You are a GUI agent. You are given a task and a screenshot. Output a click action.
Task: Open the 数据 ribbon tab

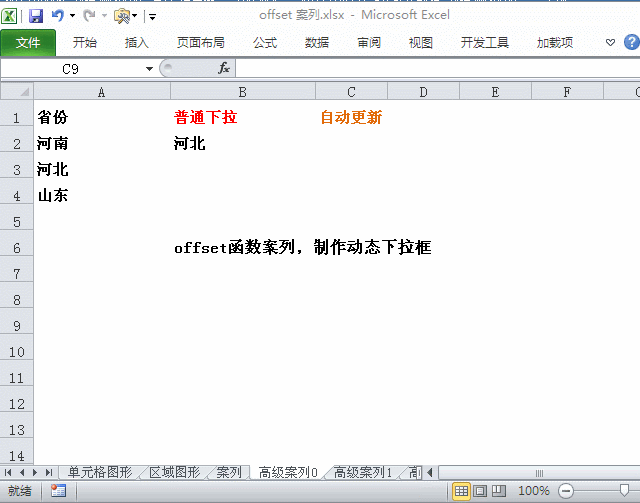[x=317, y=42]
